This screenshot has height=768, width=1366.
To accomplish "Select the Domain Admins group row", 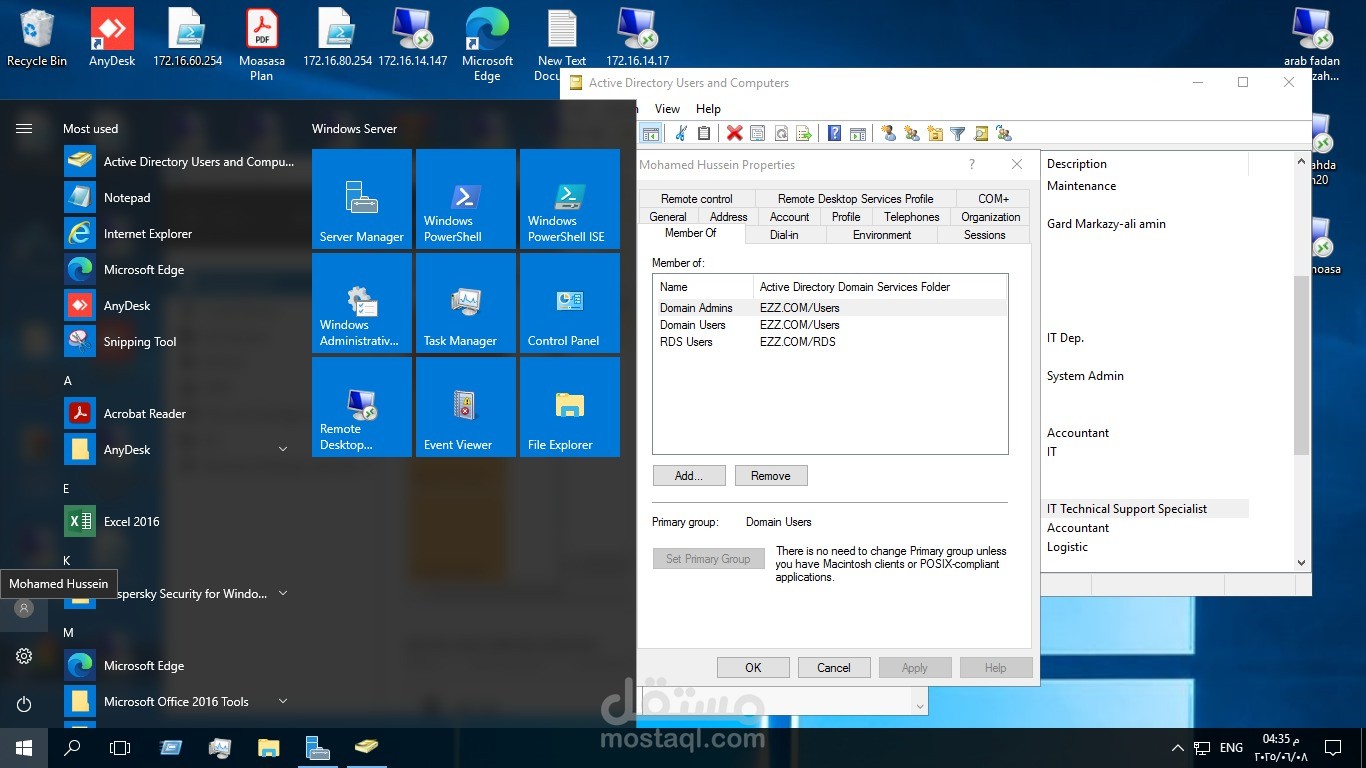I will [829, 308].
